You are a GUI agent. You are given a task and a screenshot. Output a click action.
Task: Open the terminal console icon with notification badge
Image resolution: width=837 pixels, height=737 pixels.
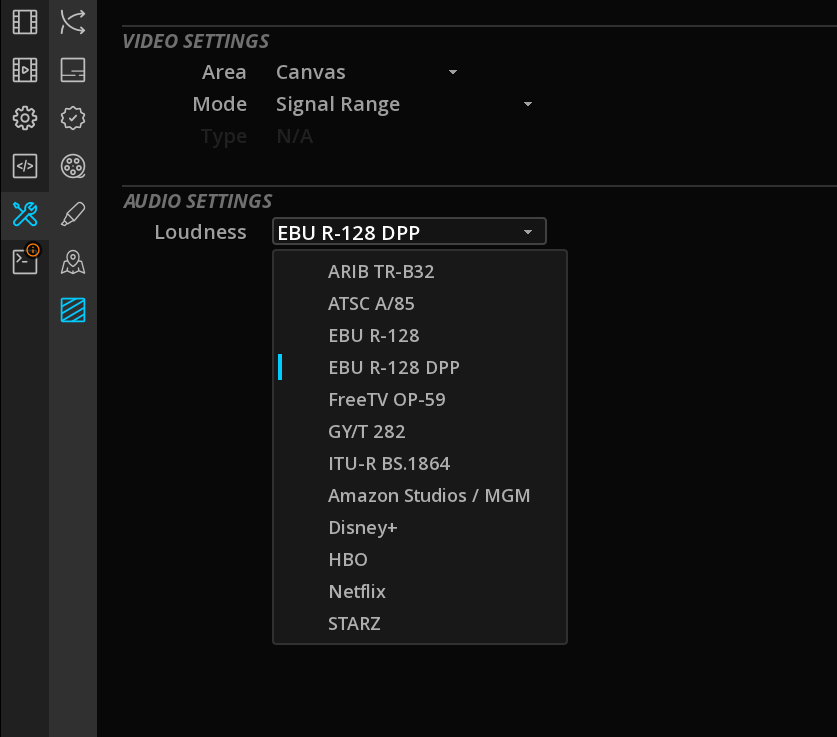pos(24,261)
